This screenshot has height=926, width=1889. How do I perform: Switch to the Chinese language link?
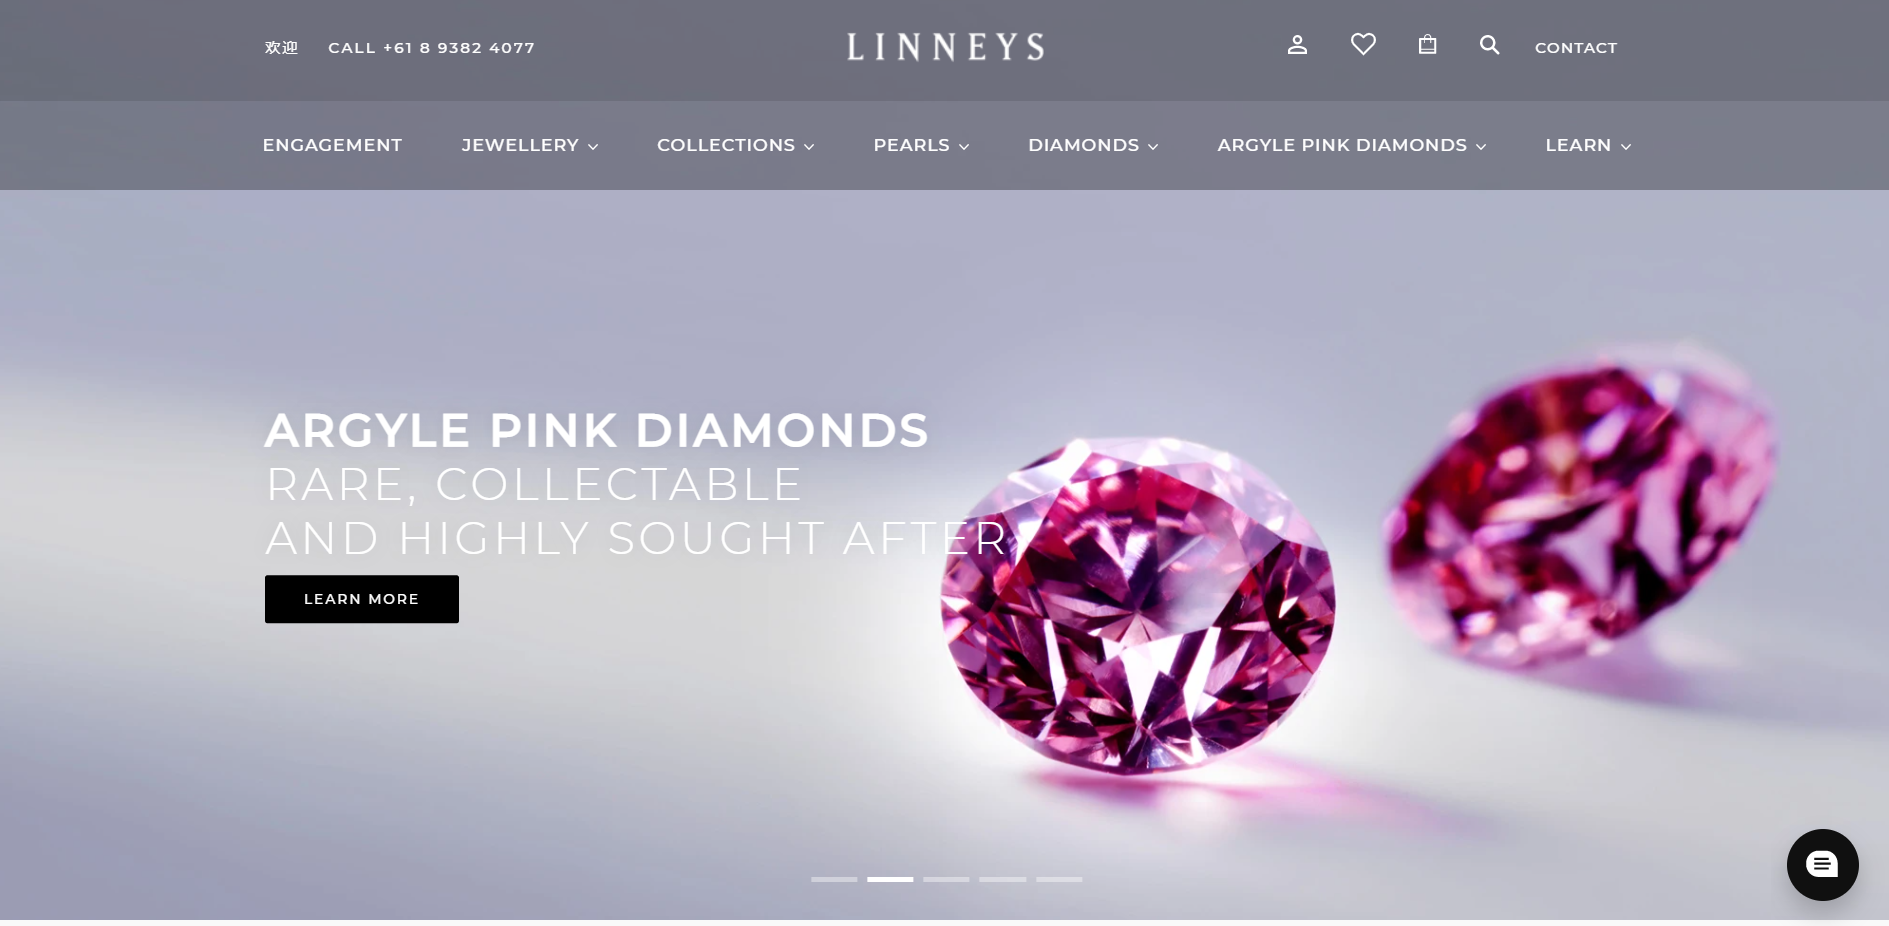point(281,48)
